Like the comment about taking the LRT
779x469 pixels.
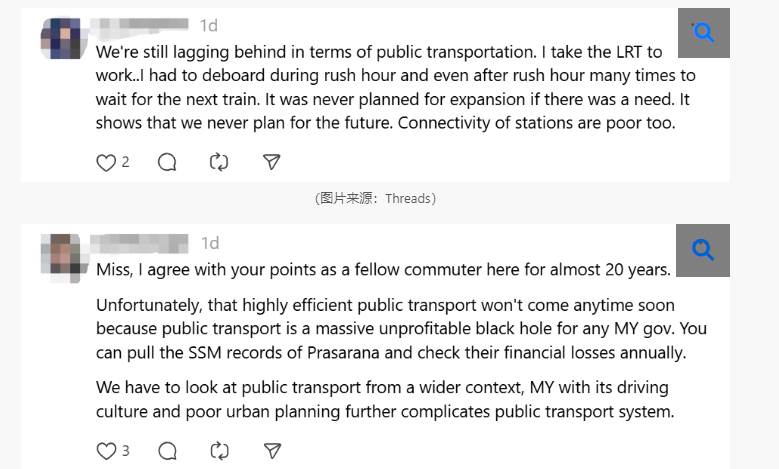(x=105, y=162)
